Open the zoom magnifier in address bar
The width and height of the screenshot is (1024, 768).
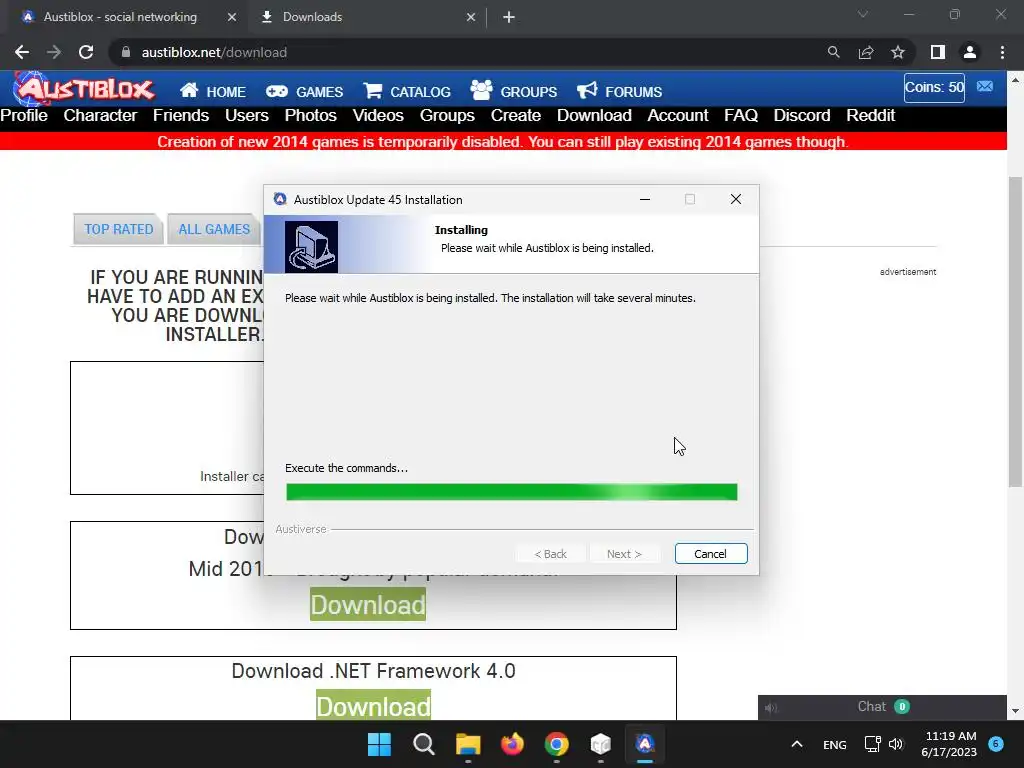833,52
